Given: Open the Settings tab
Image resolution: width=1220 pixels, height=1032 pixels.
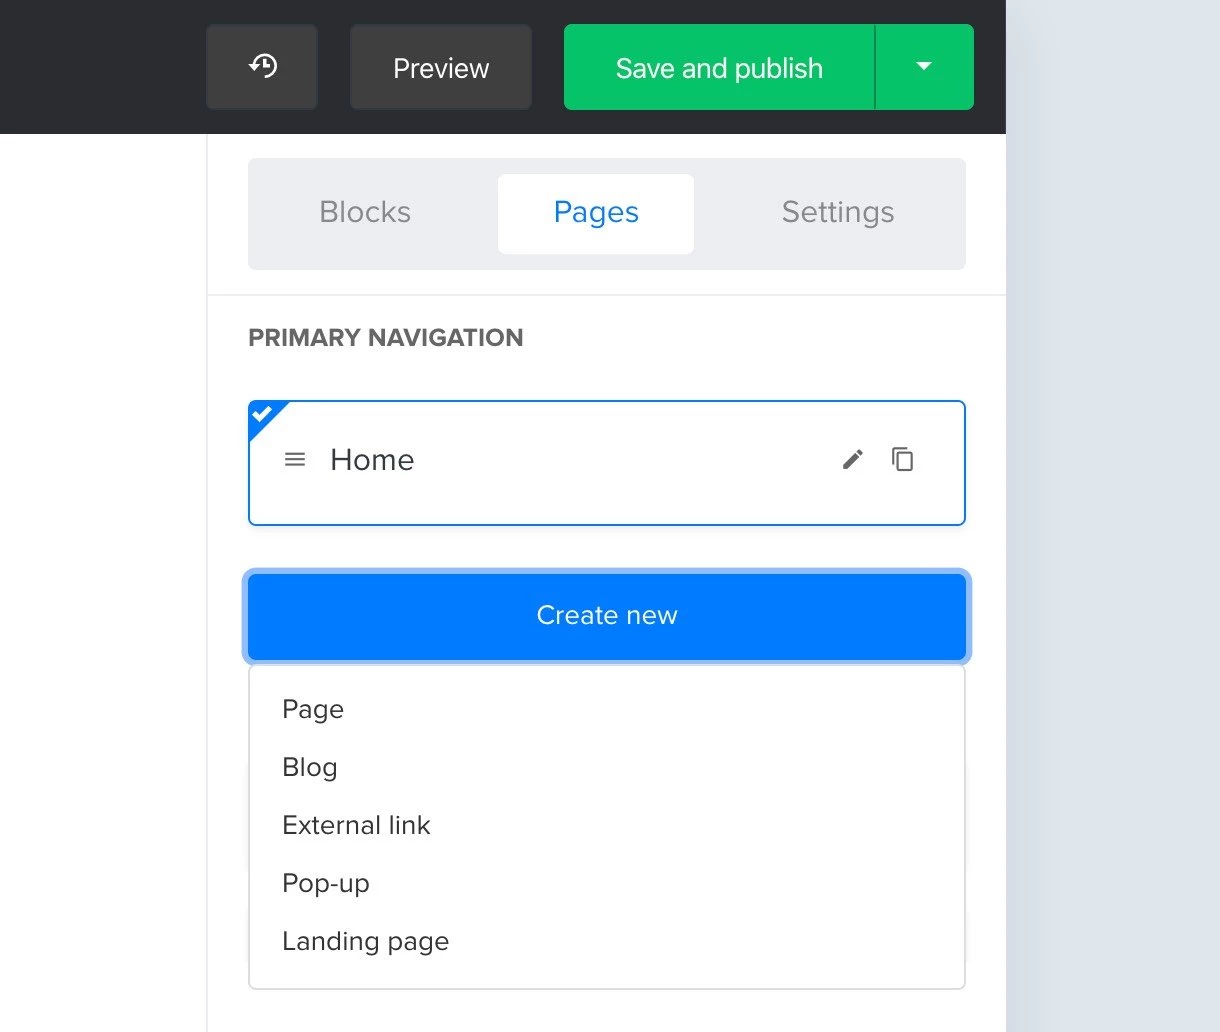Looking at the screenshot, I should tap(838, 213).
